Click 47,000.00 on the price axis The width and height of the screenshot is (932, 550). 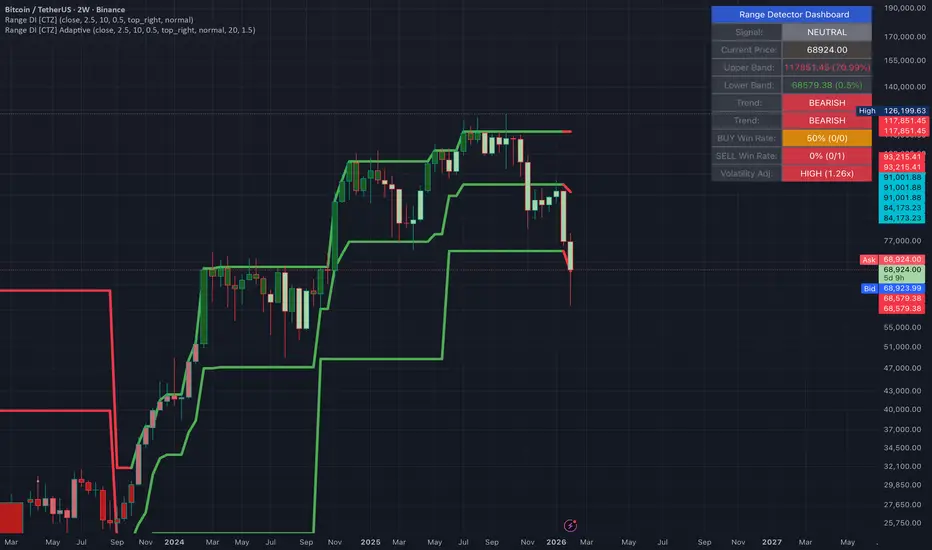[x=902, y=368]
